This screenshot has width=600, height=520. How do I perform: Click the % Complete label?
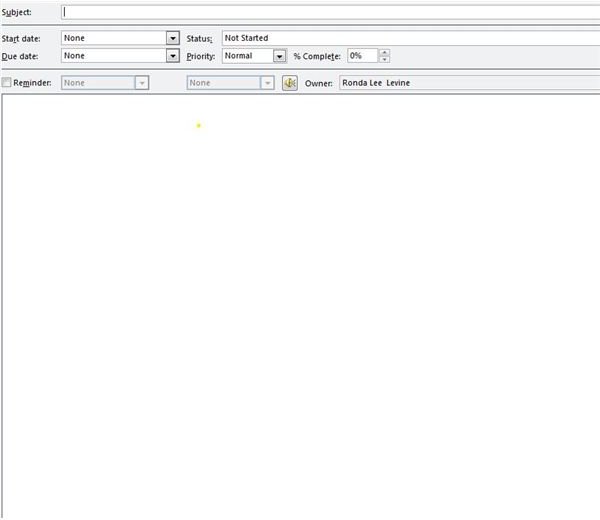click(317, 57)
